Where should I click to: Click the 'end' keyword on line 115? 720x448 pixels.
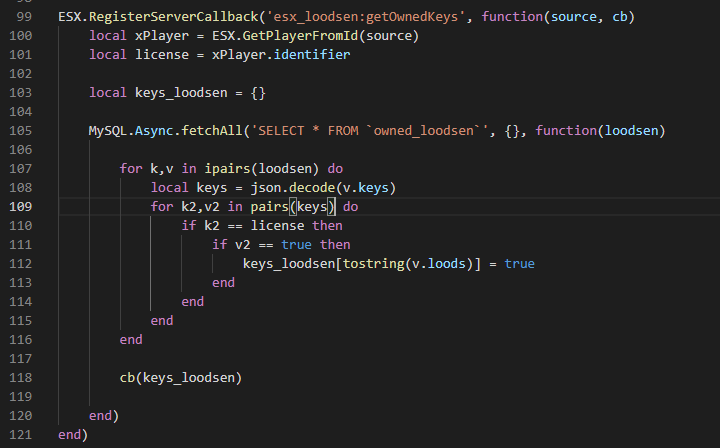tap(162, 321)
